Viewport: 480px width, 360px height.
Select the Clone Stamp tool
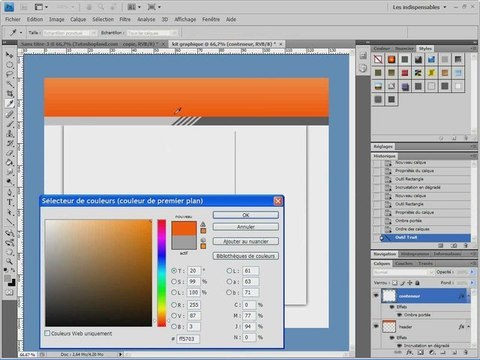point(10,134)
